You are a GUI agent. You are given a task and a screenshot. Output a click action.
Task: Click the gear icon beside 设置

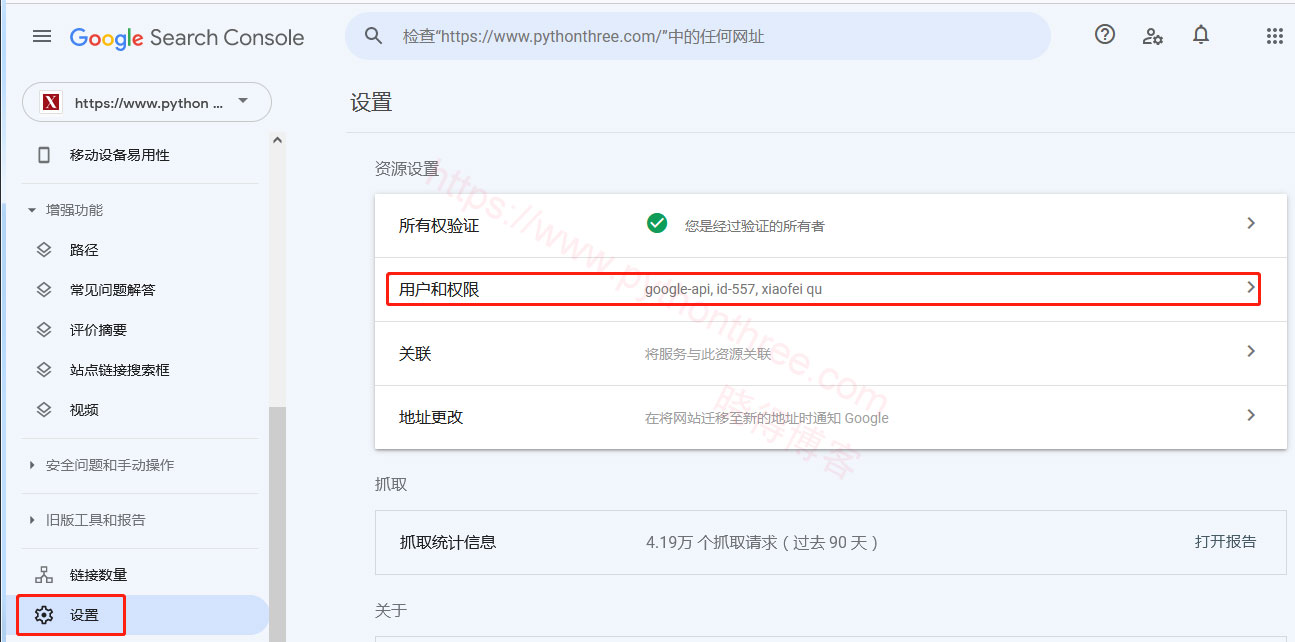point(44,615)
